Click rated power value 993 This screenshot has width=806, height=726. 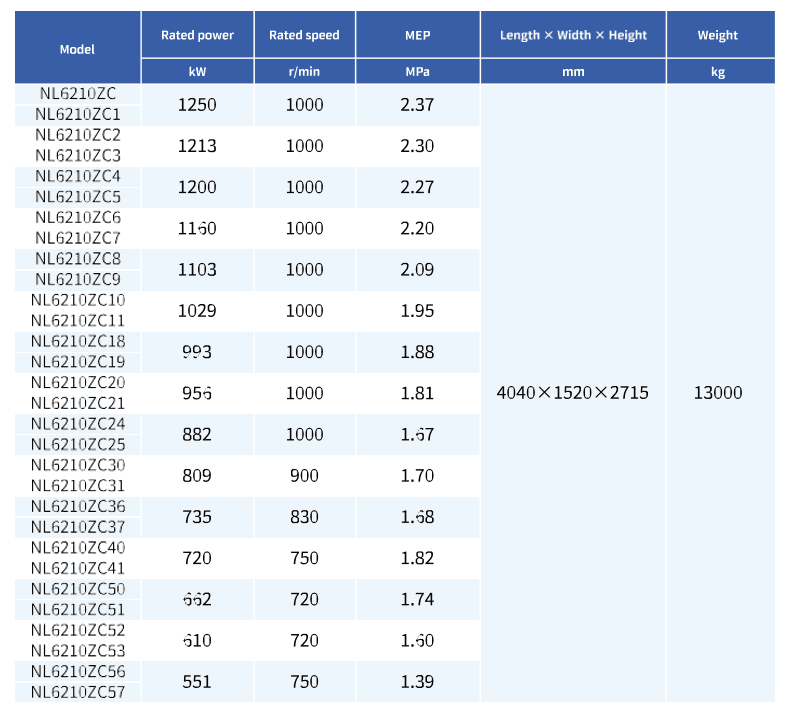pyautogui.click(x=197, y=352)
